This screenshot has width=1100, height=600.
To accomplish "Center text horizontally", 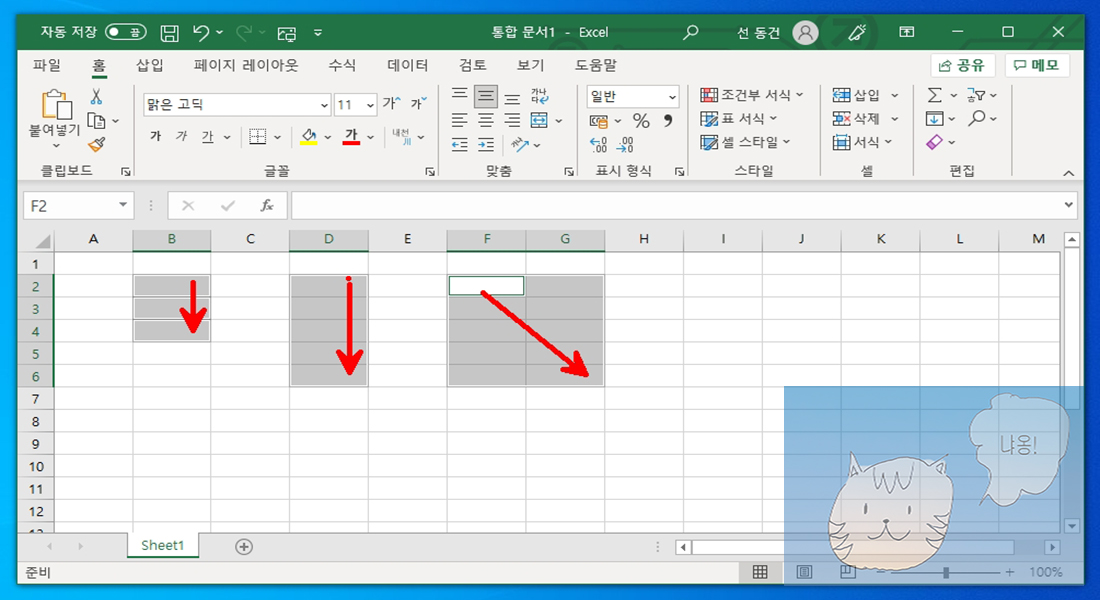I will tap(485, 121).
